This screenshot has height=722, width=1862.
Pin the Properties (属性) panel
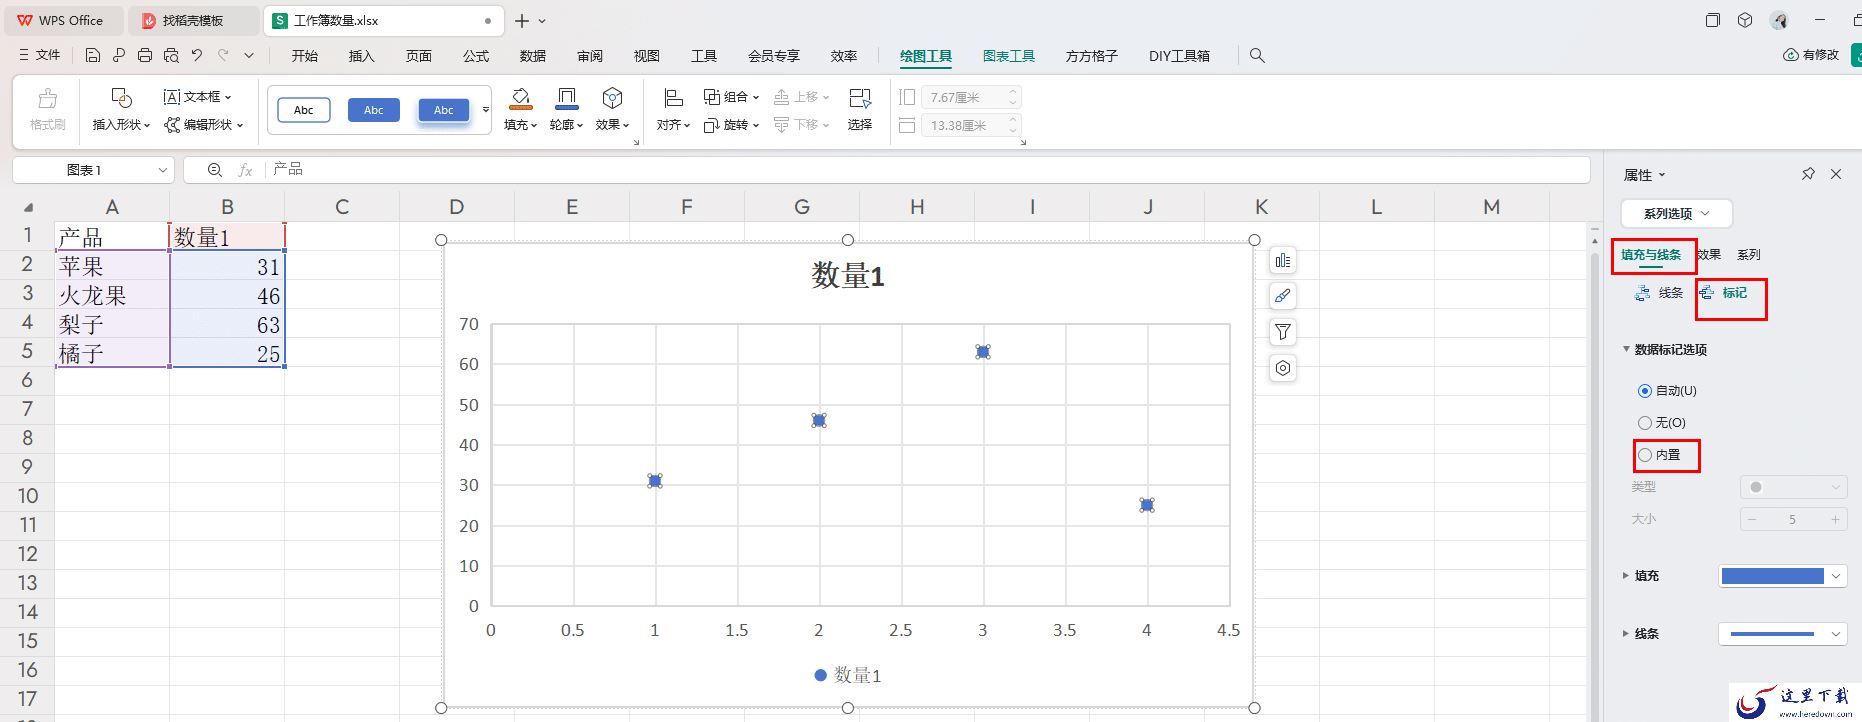tap(1808, 174)
